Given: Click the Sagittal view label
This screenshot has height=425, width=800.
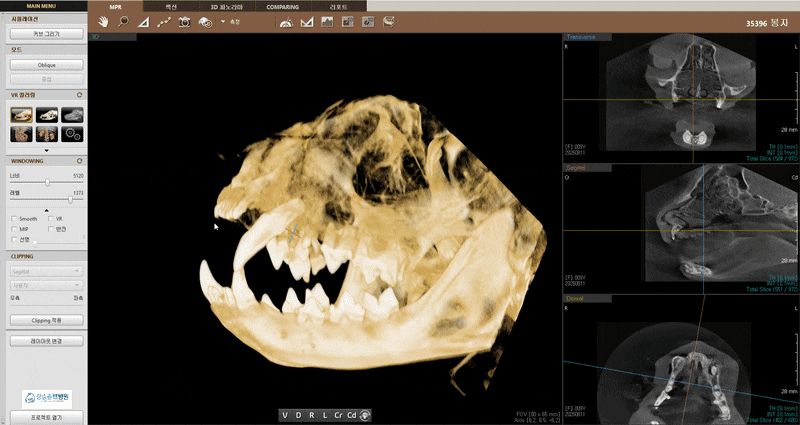Looking at the screenshot, I should (x=587, y=168).
